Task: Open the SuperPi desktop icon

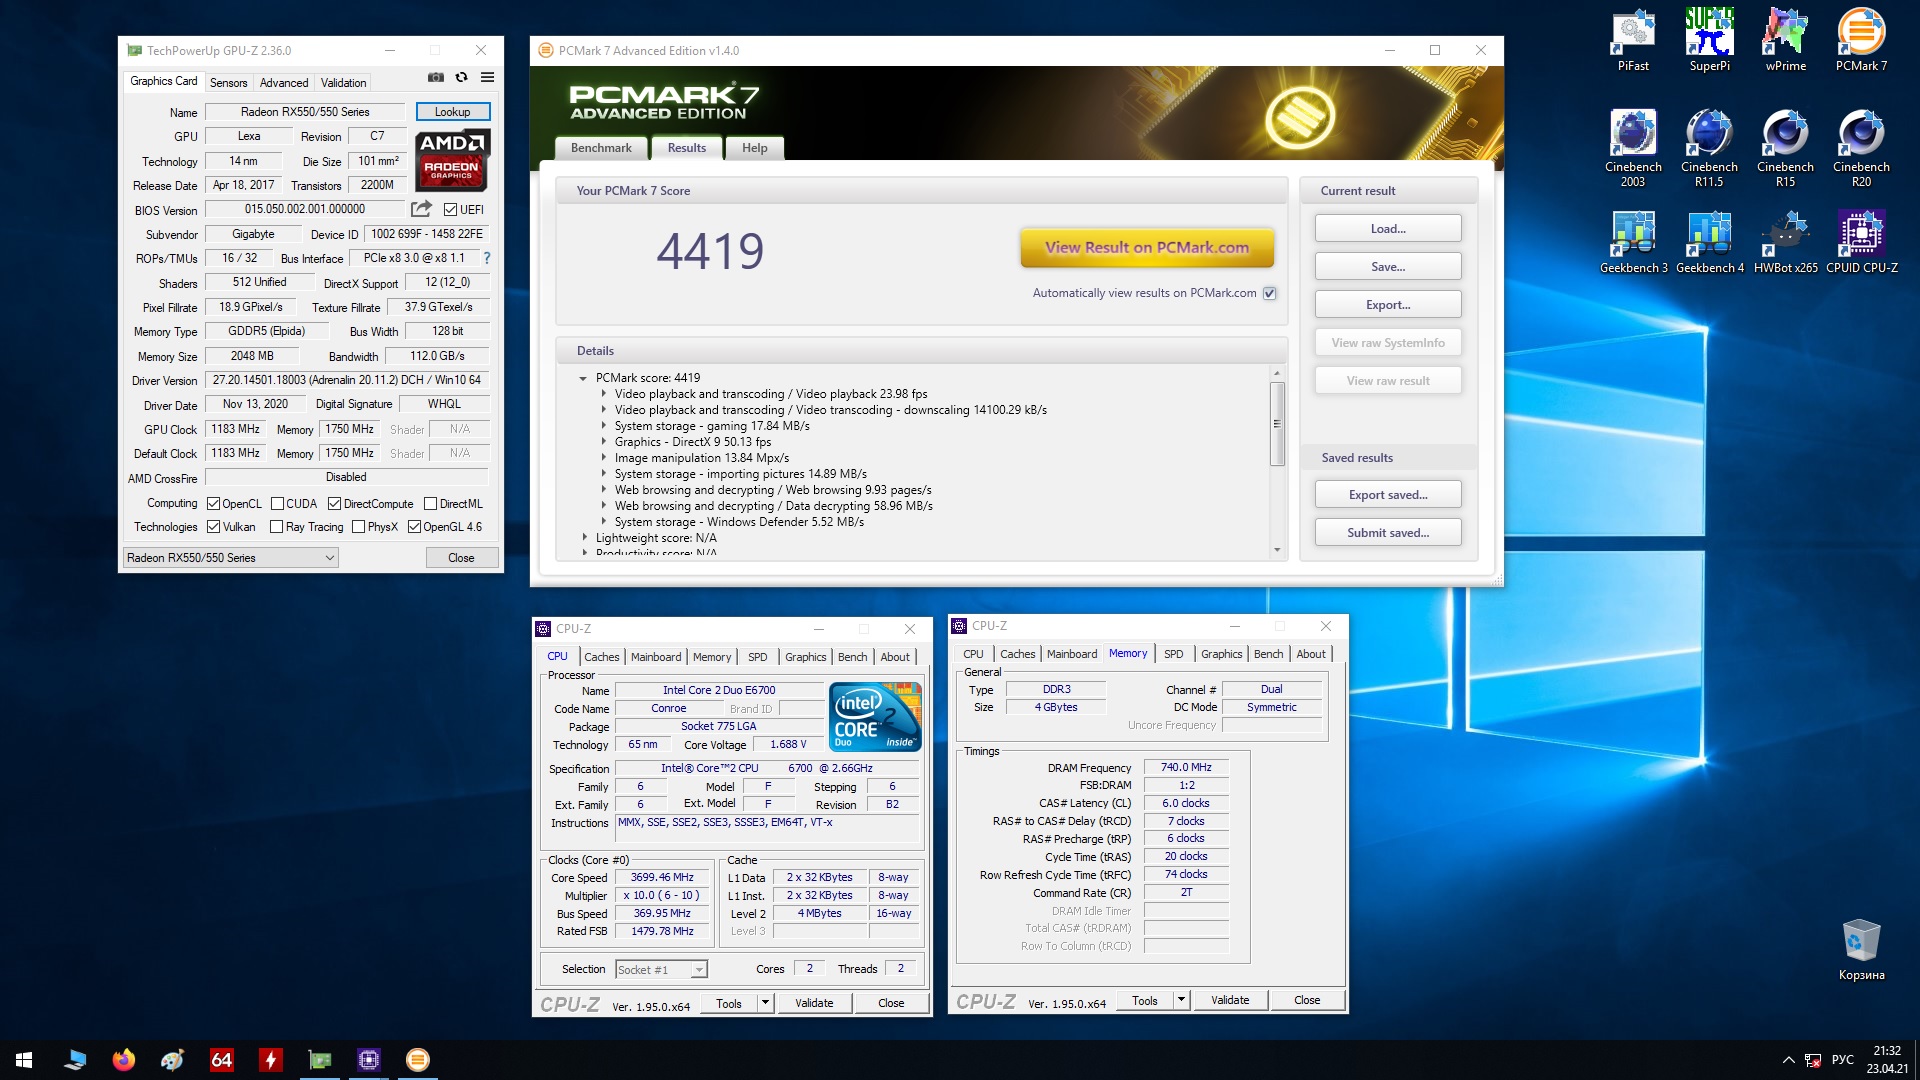Action: coord(1709,40)
